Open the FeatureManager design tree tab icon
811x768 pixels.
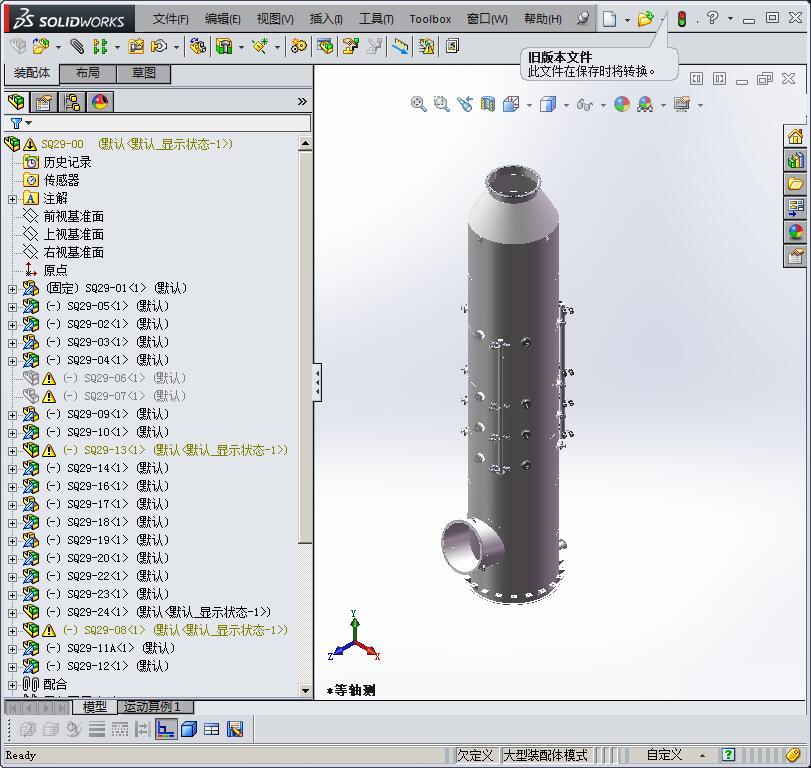click(x=17, y=102)
